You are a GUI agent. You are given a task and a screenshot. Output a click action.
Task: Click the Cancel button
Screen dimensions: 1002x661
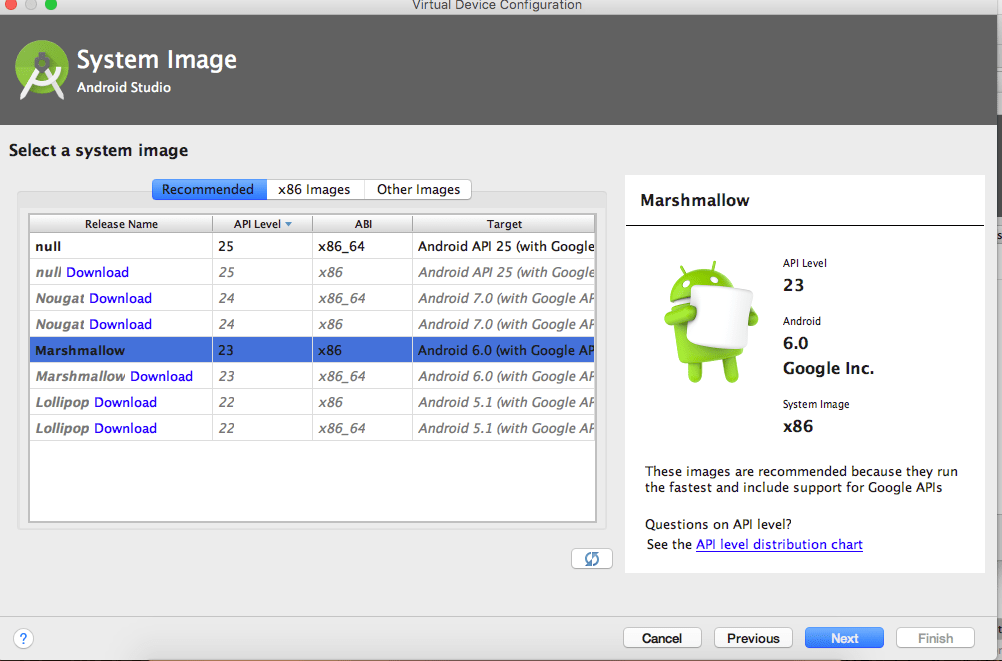[662, 638]
